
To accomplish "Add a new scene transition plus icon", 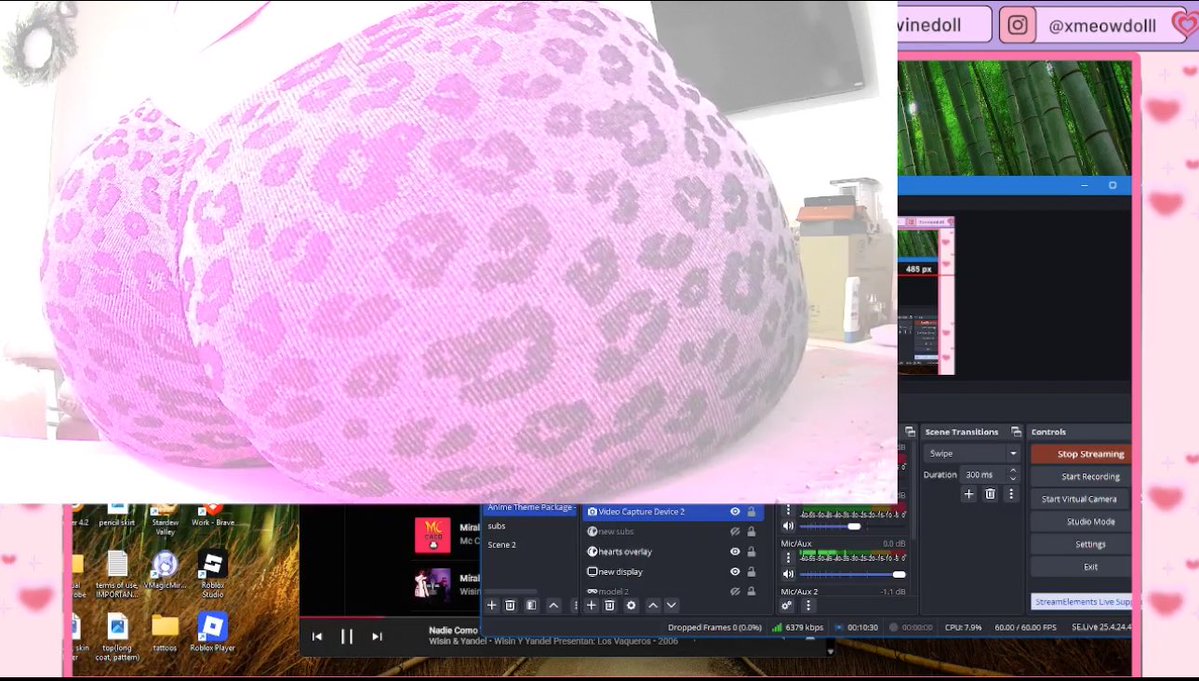I will (x=969, y=494).
